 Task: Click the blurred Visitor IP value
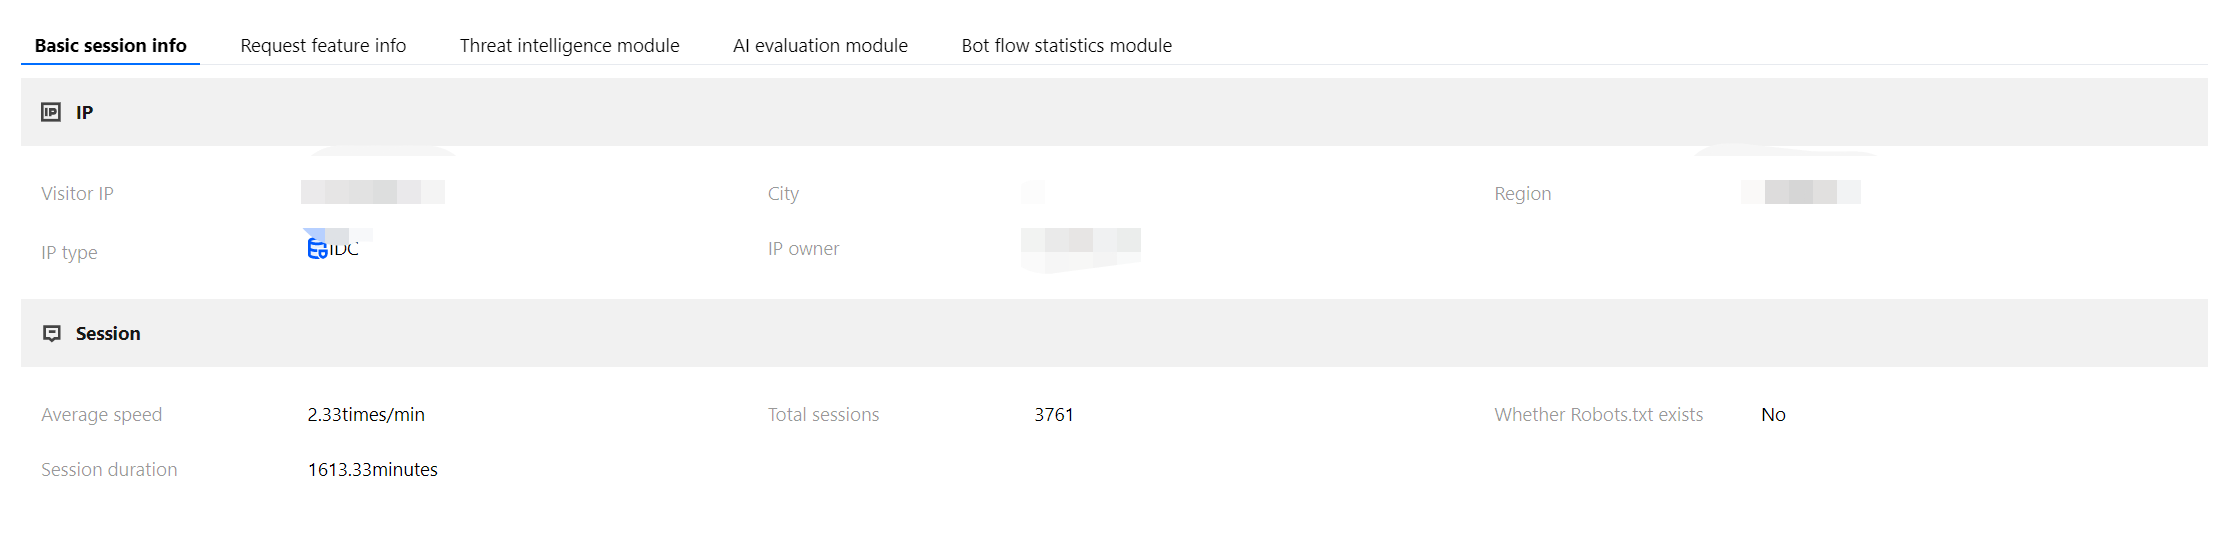[x=372, y=192]
